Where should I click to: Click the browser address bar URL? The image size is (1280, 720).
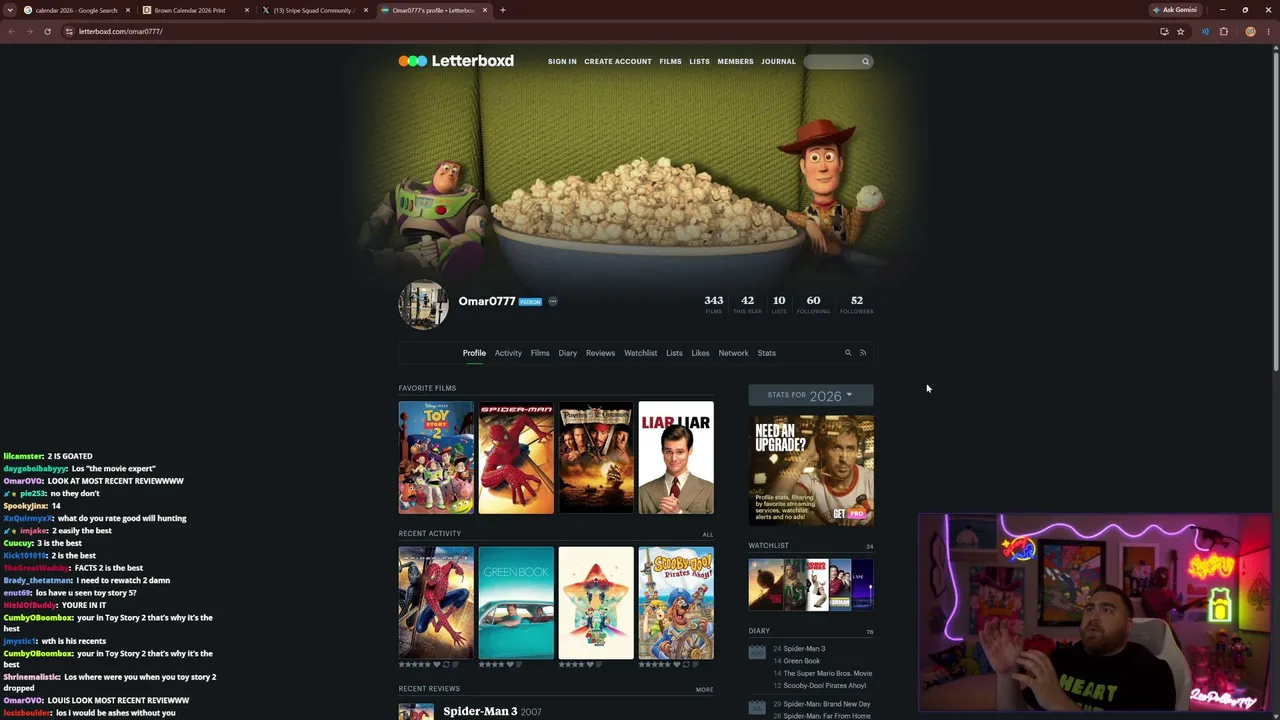(121, 31)
